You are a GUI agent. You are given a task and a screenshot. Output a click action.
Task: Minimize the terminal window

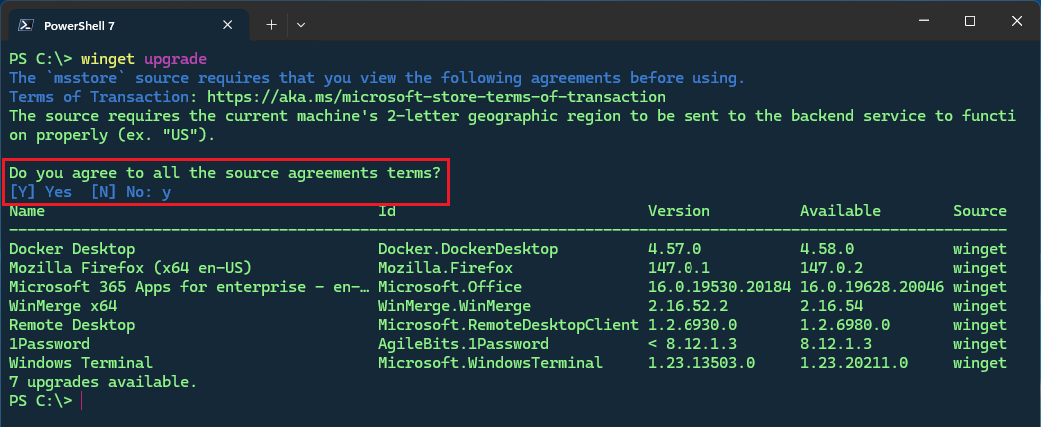[x=923, y=22]
